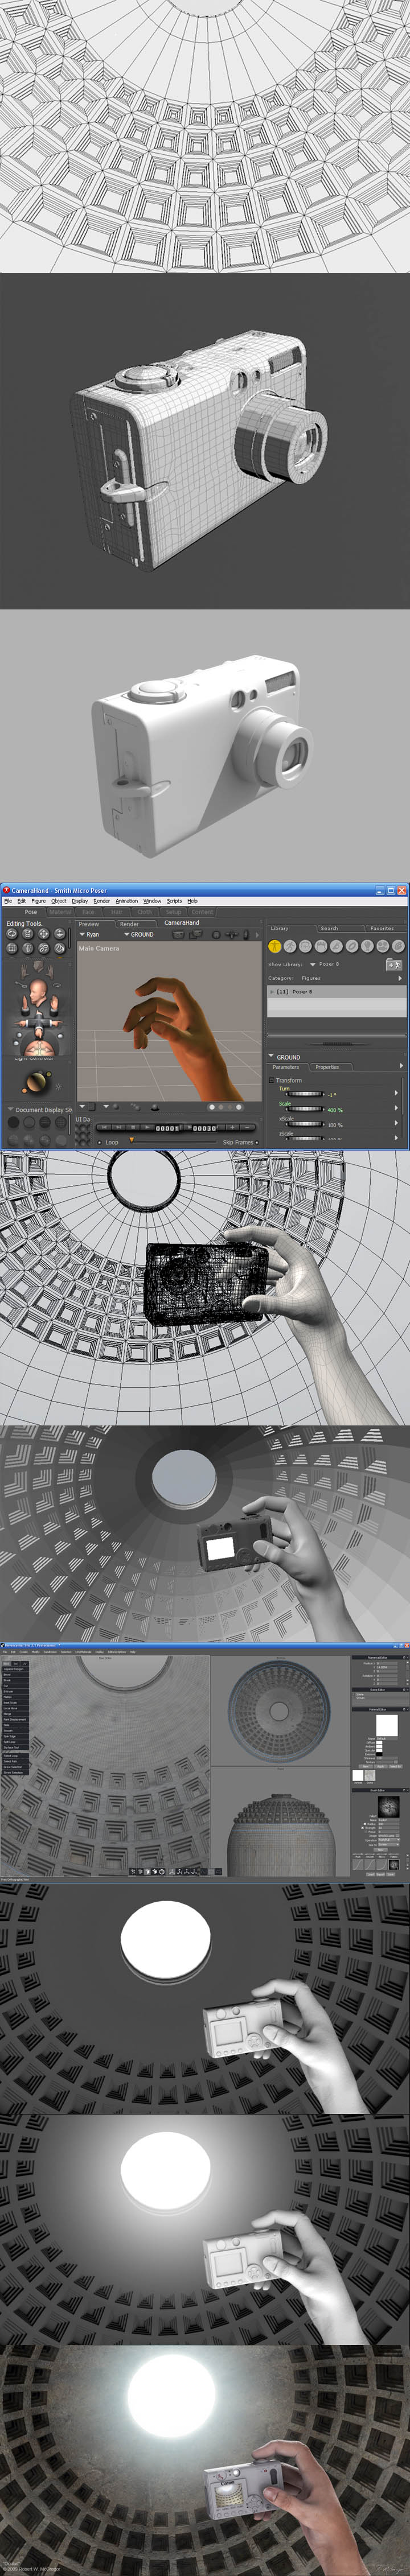The height and width of the screenshot is (2576, 410).
Task: Click the total frames count field
Action: 204,1129
